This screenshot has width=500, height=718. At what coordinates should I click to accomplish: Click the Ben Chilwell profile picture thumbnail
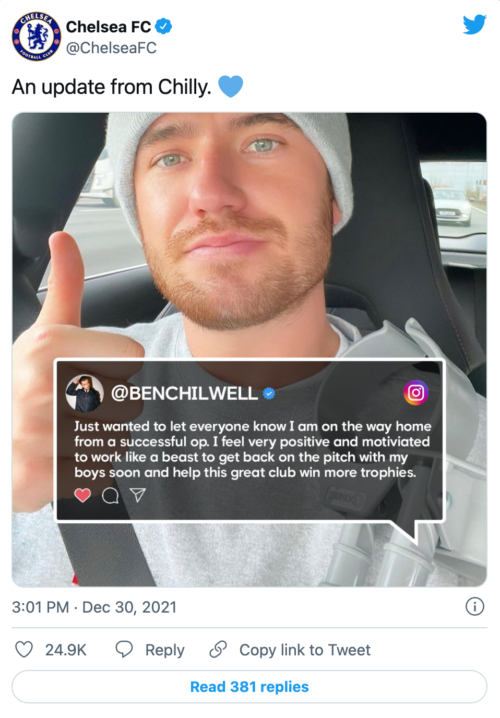click(84, 393)
